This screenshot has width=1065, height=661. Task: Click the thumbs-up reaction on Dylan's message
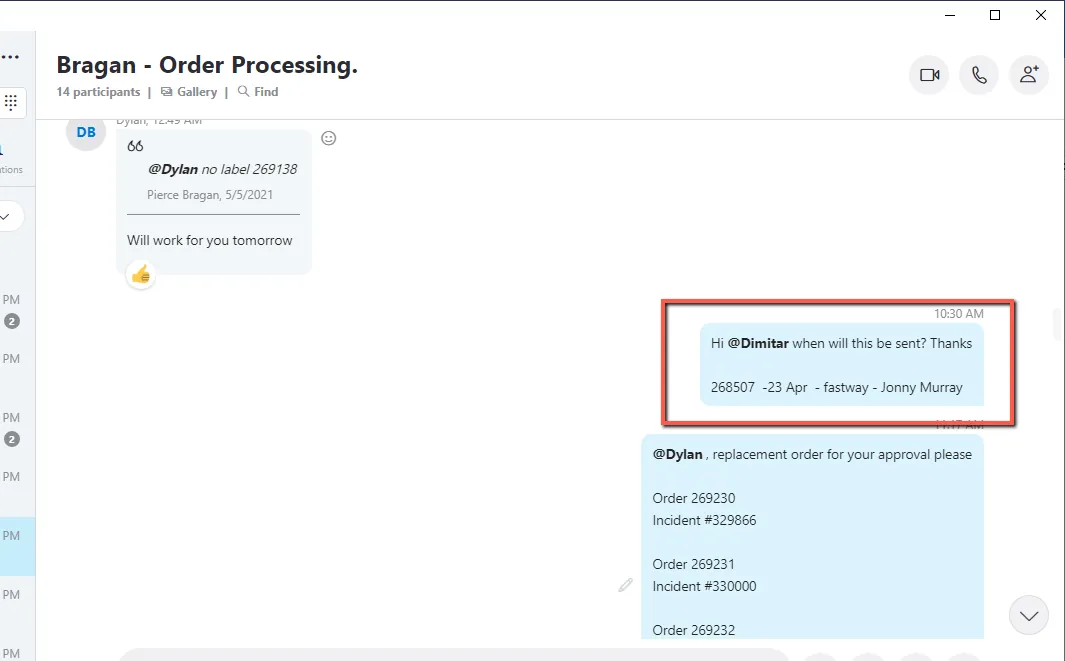[141, 275]
